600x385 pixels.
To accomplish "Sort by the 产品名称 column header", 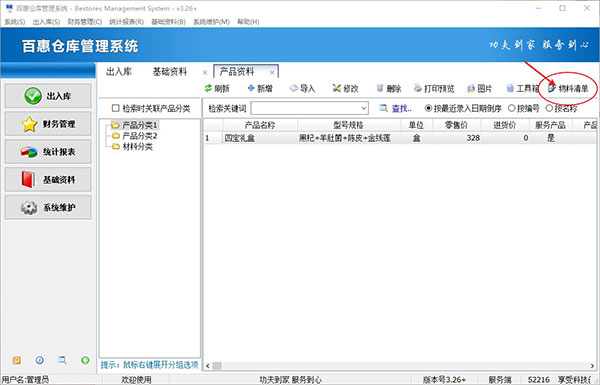I will [x=260, y=125].
